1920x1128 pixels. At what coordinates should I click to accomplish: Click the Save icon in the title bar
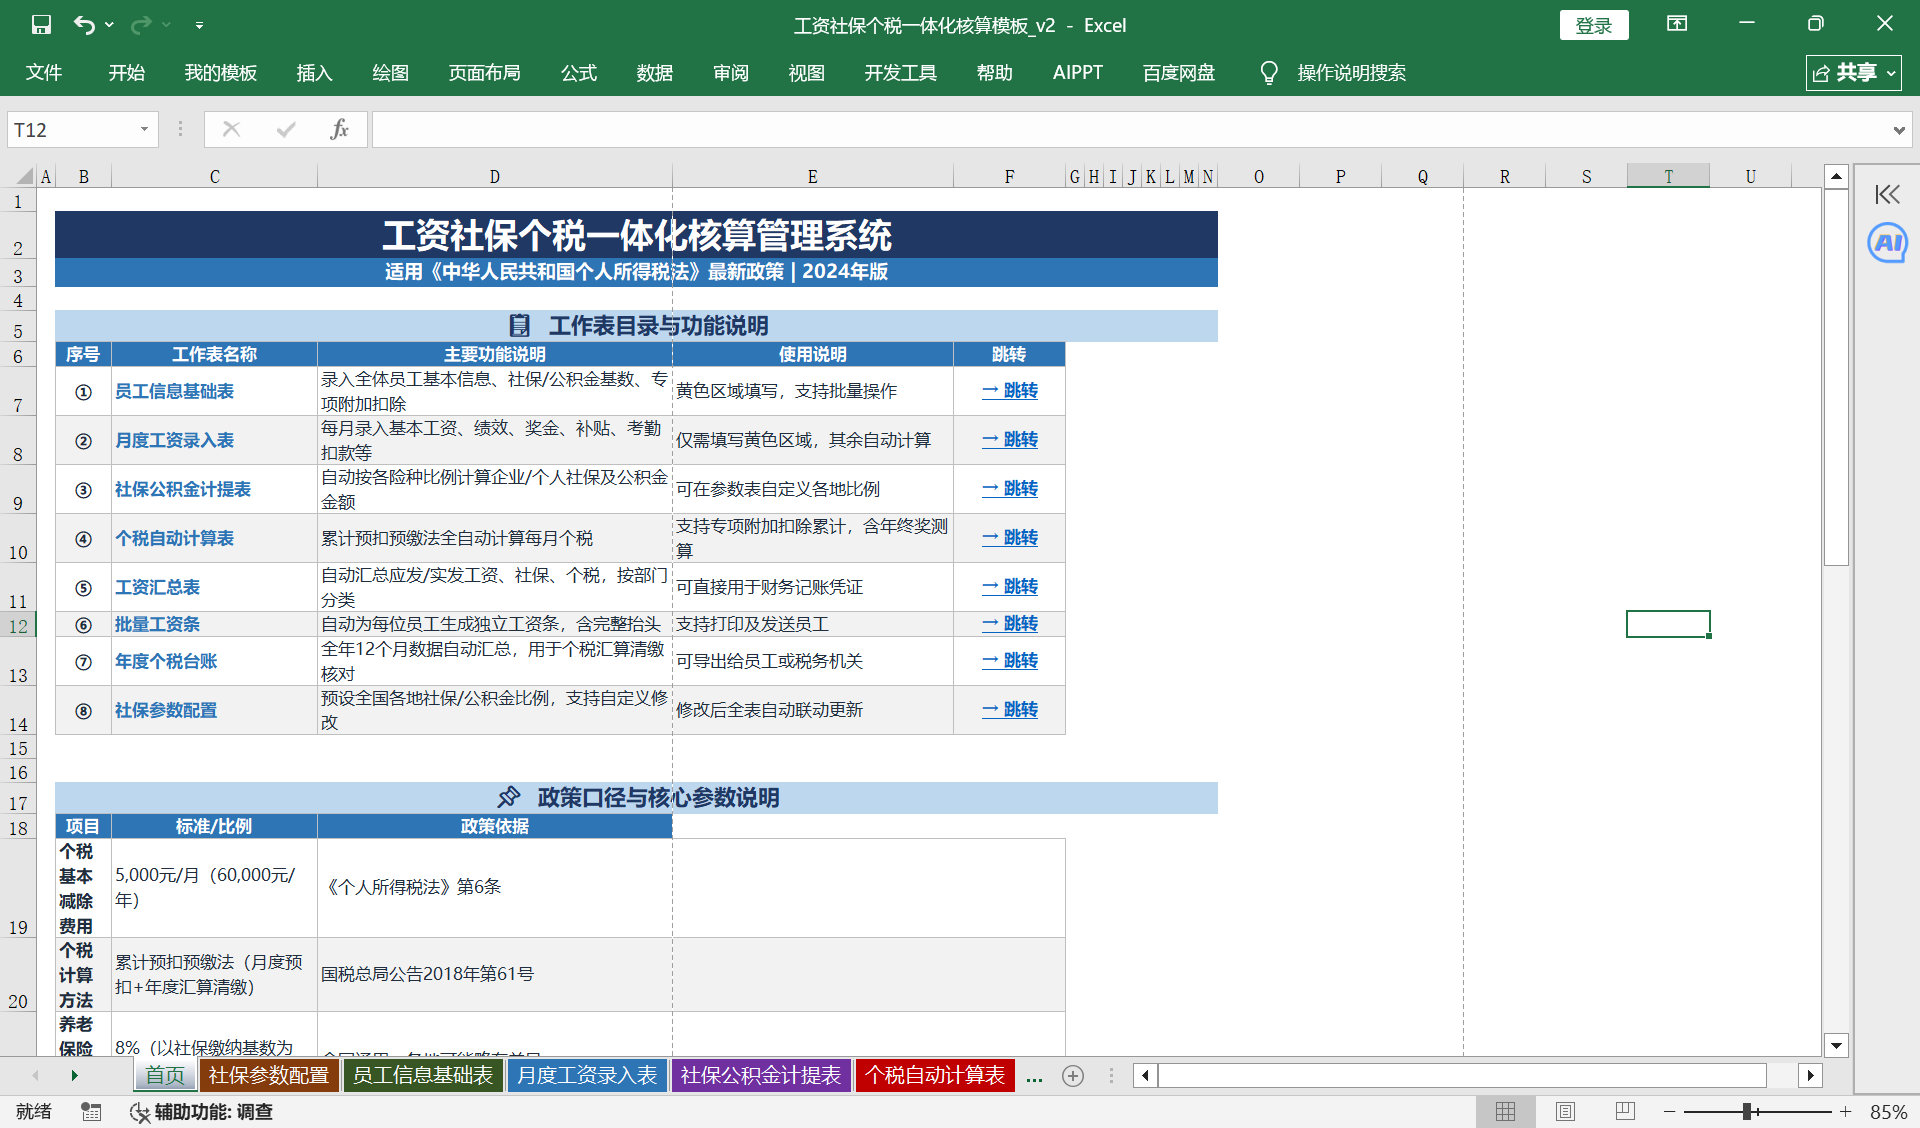click(x=41, y=25)
